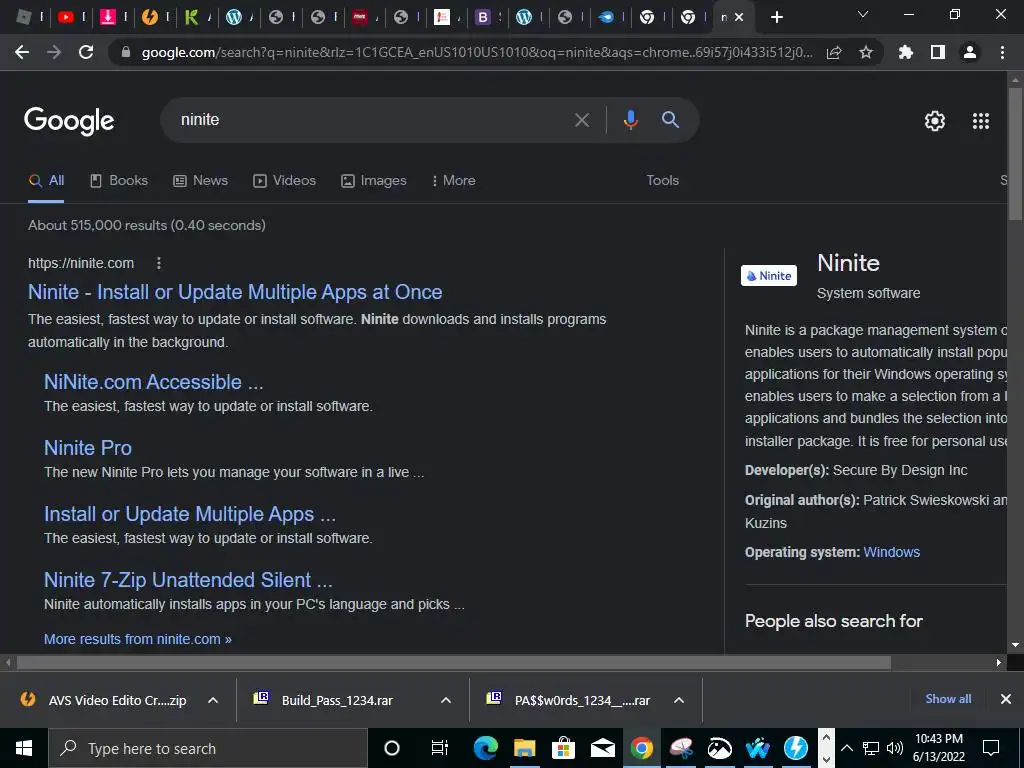Viewport: 1024px width, 768px height.
Task: Open the Extensions puzzle icon
Action: point(906,52)
